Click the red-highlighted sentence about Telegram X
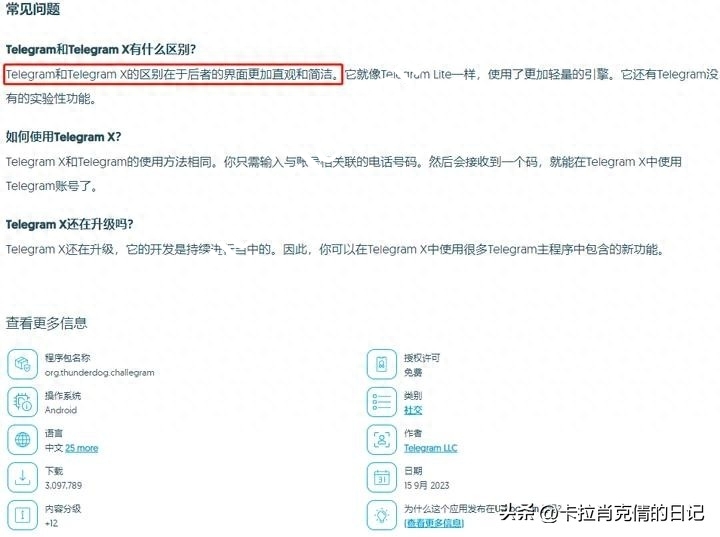The image size is (720, 537). pos(173,74)
